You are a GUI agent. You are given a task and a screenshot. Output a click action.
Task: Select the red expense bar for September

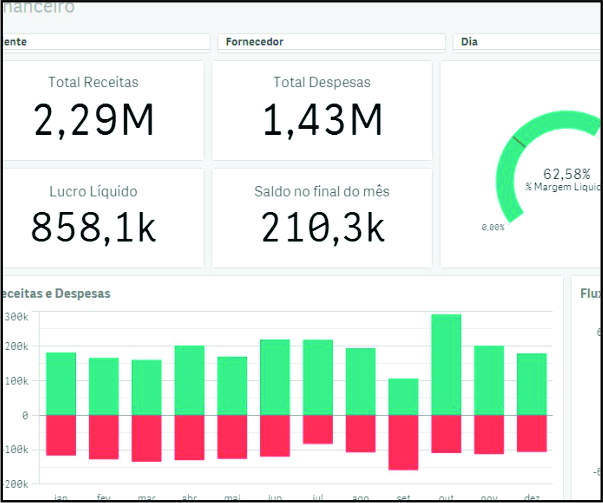tap(403, 441)
